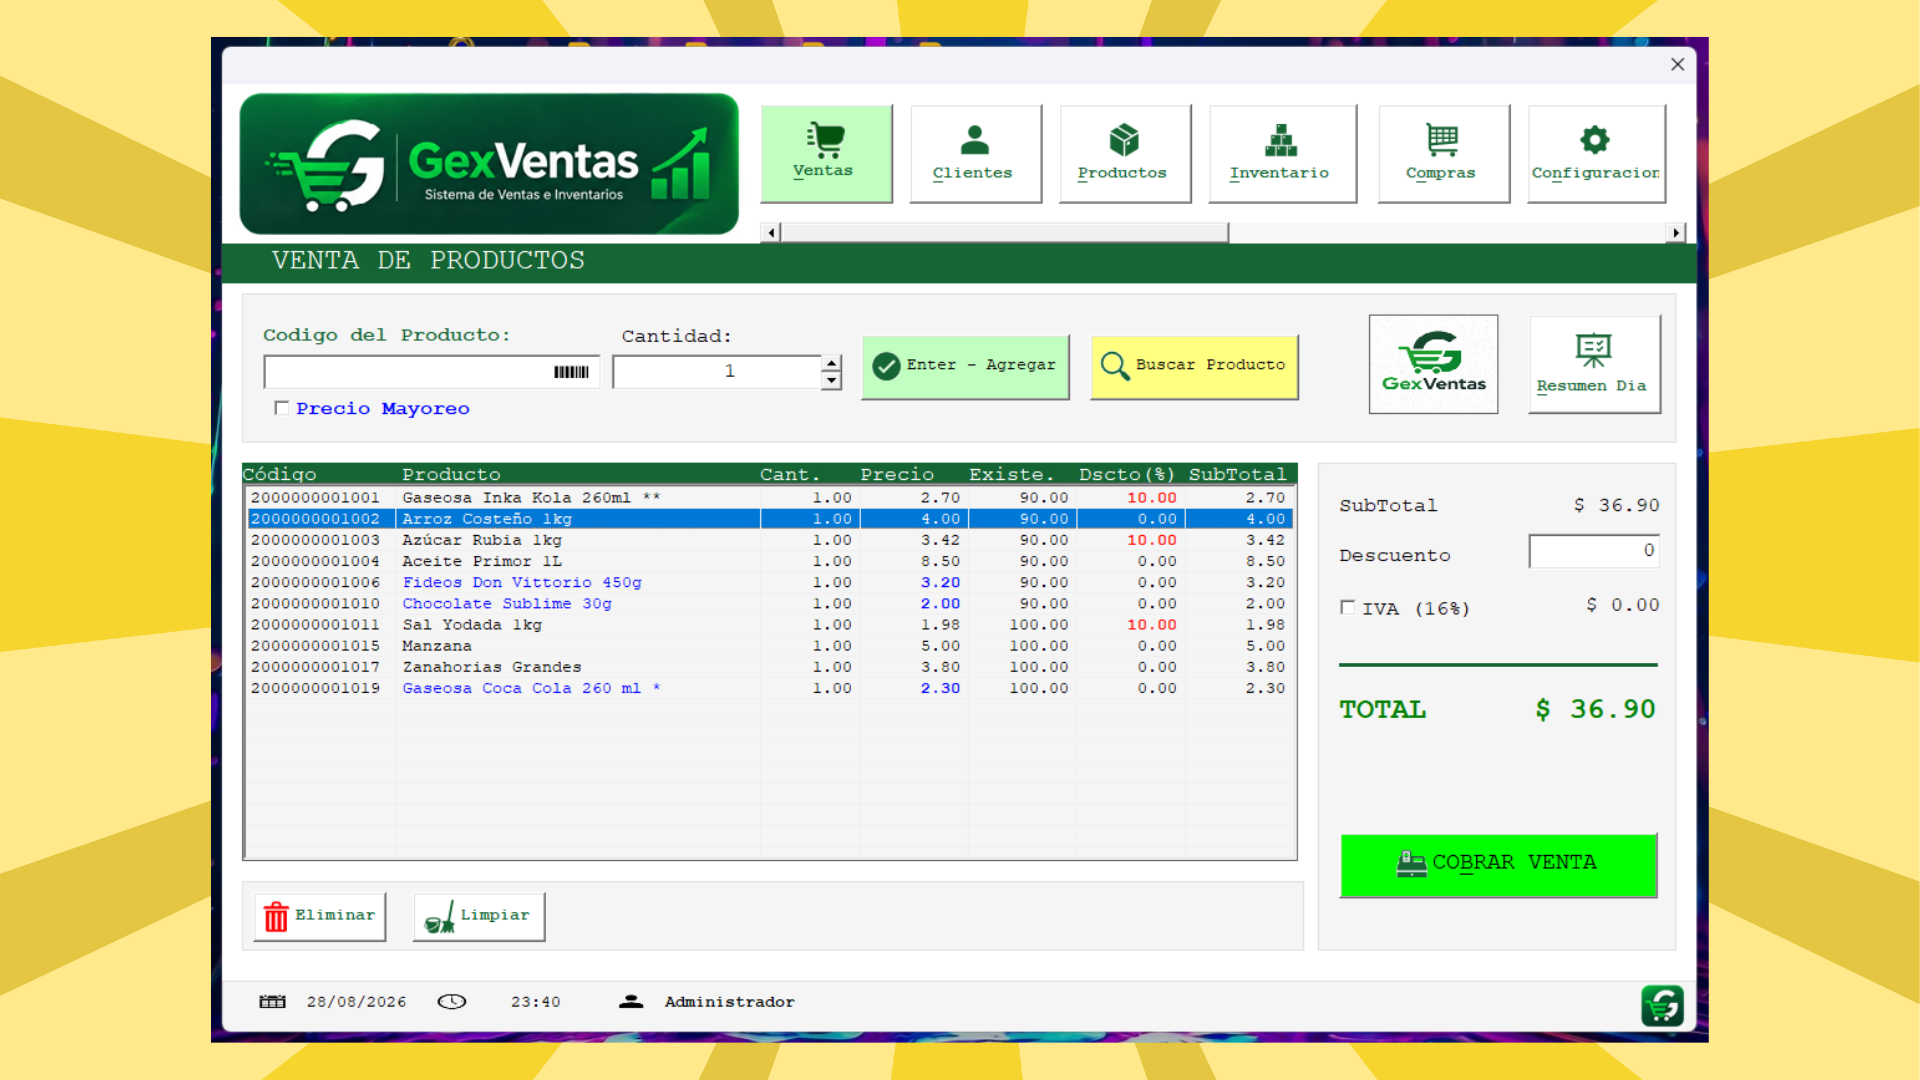Image resolution: width=1920 pixels, height=1080 pixels.
Task: Click the clock icon in status bar
Action: click(452, 1002)
